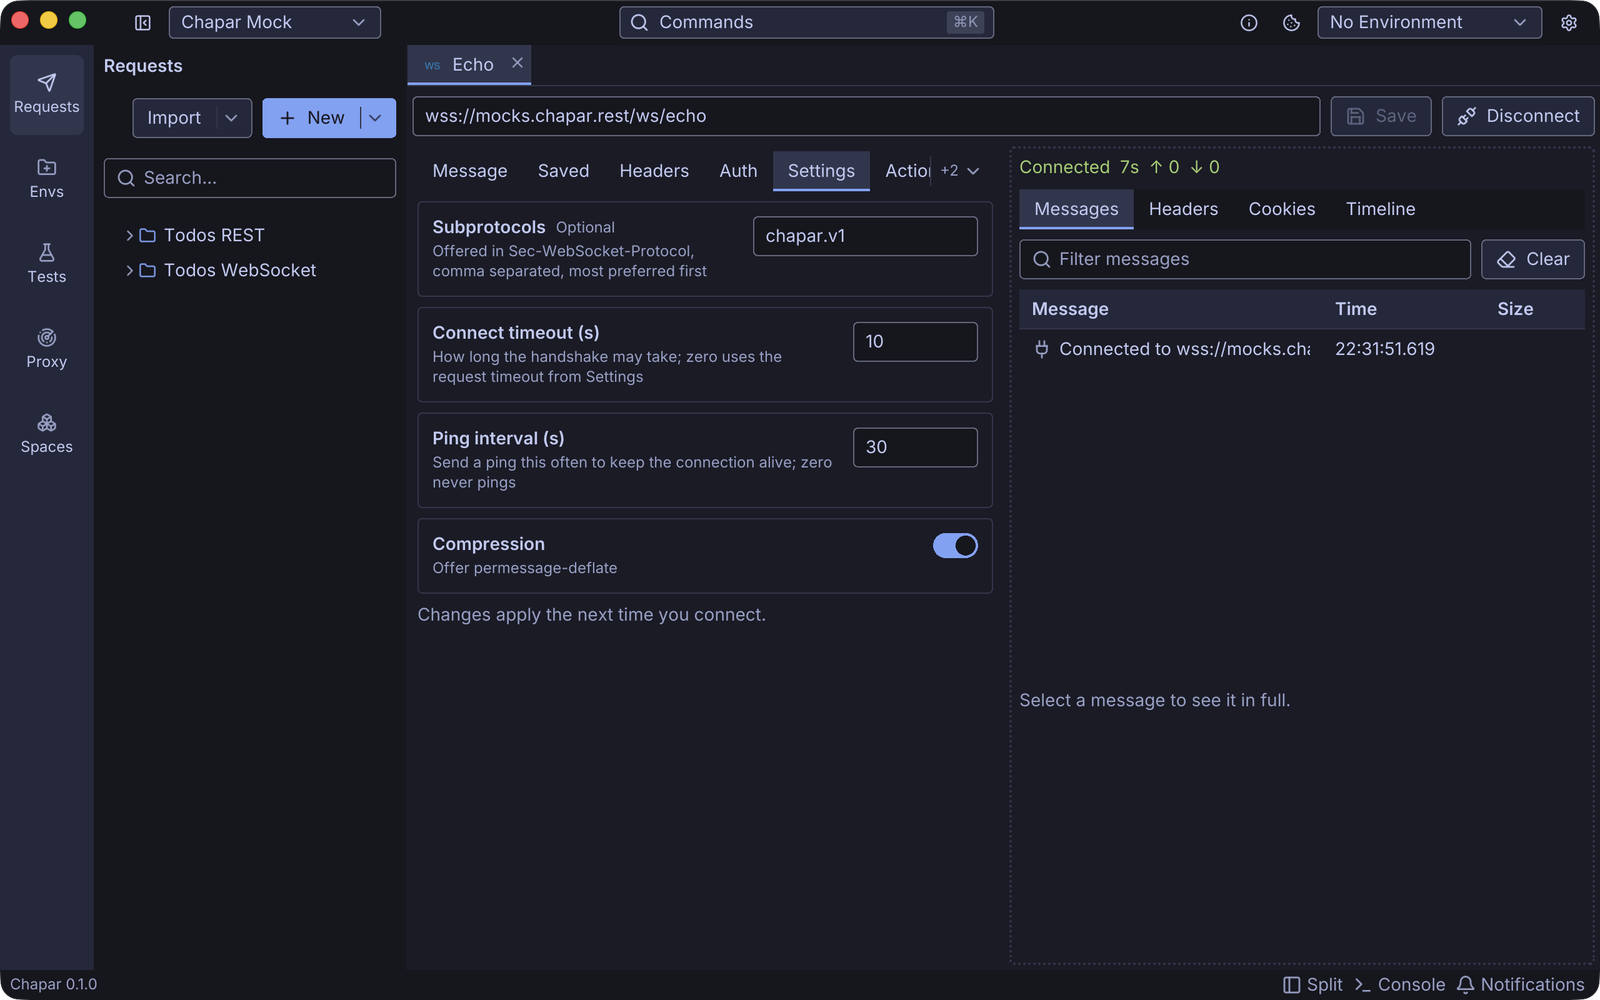1600x1000 pixels.
Task: Open the settings gear icon
Action: click(x=1569, y=22)
